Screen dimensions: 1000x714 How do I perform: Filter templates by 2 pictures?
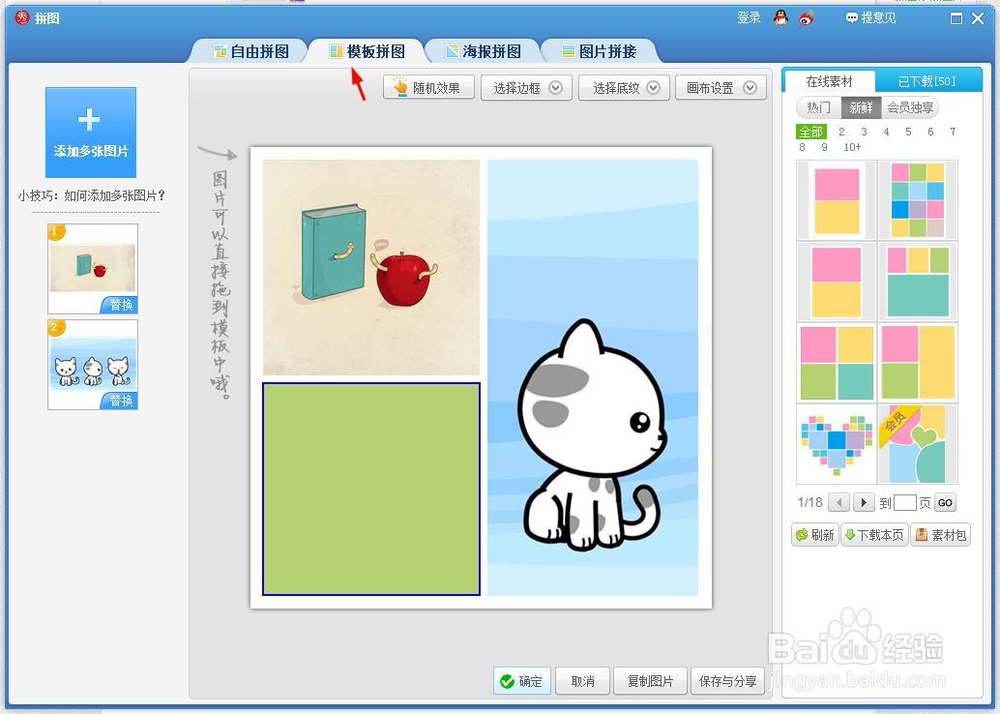842,132
